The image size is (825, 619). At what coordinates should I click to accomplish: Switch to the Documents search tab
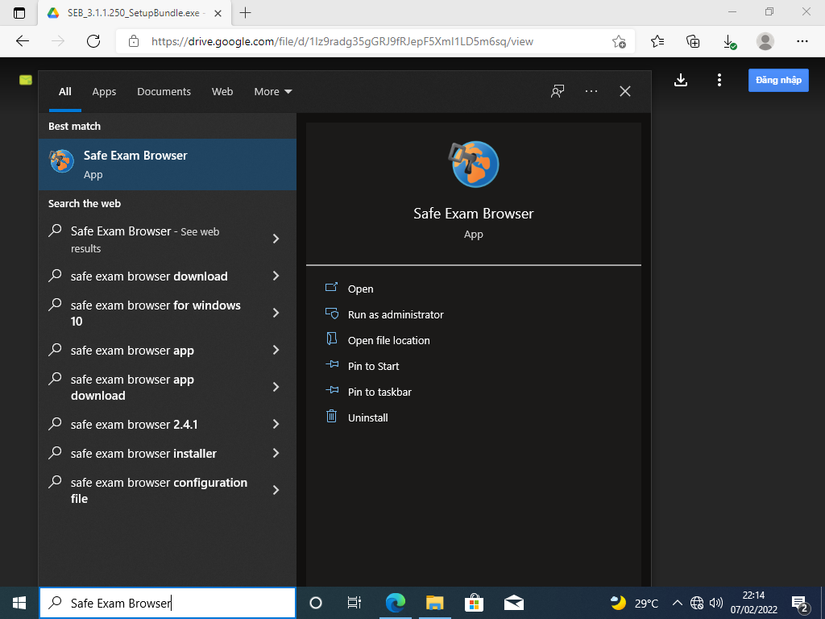click(164, 92)
